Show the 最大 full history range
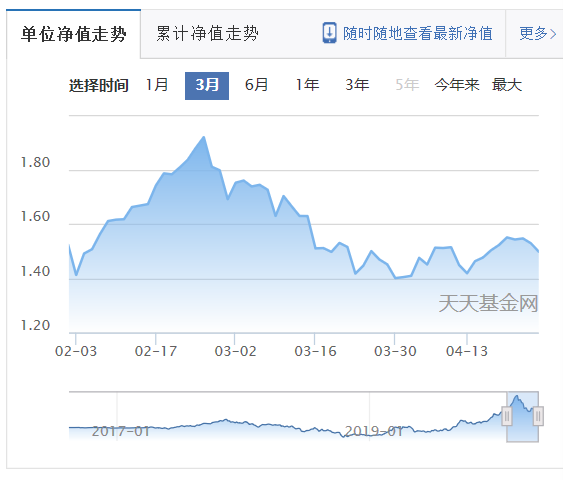The width and height of the screenshot is (563, 480). pos(507,85)
